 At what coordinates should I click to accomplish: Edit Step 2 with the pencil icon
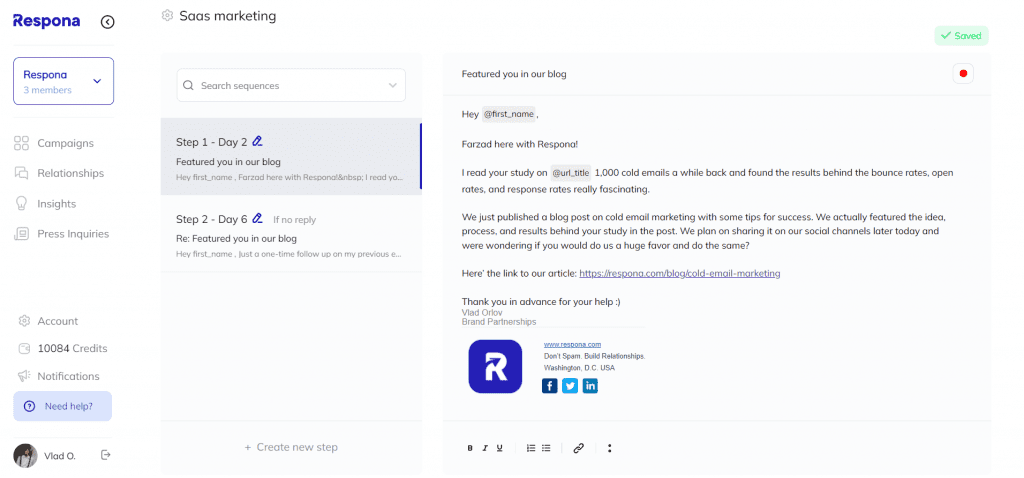point(257,218)
